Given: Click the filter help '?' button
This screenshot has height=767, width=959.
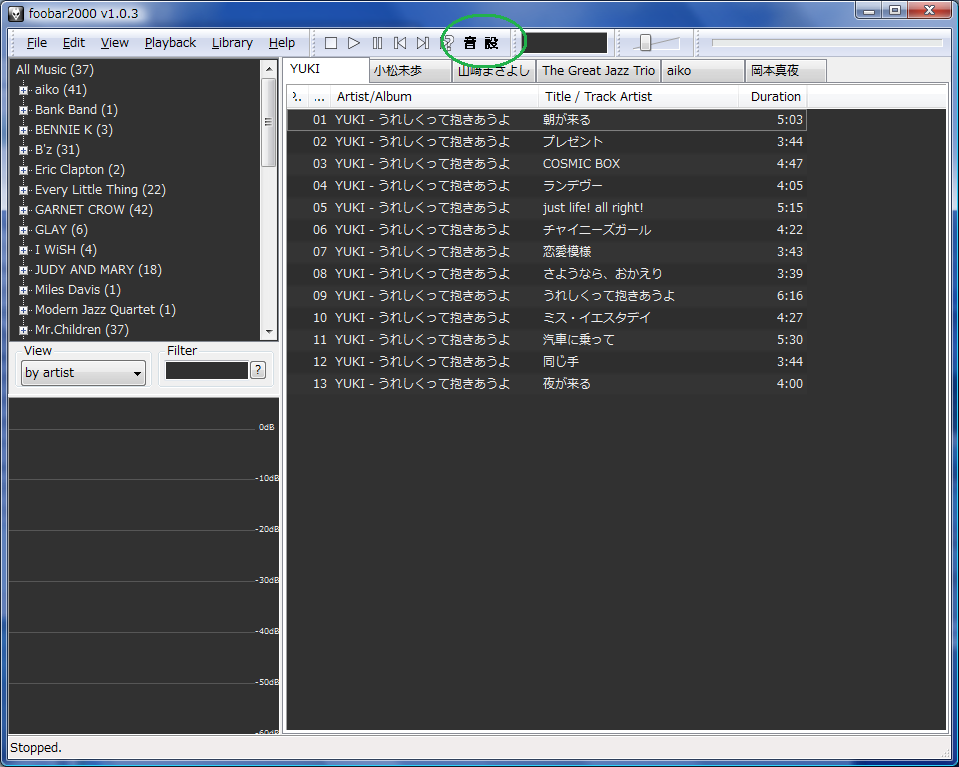Looking at the screenshot, I should (258, 370).
